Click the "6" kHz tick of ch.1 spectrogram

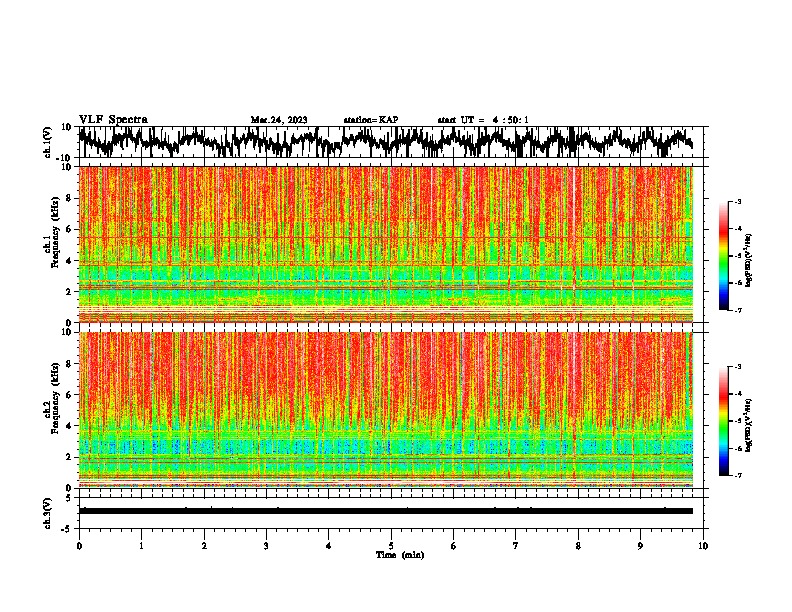(69, 229)
